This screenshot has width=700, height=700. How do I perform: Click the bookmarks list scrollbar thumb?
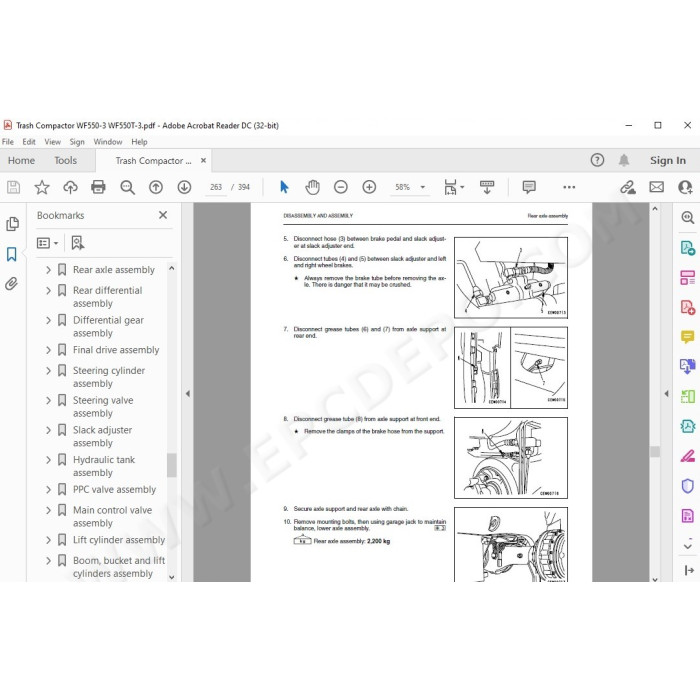[171, 465]
